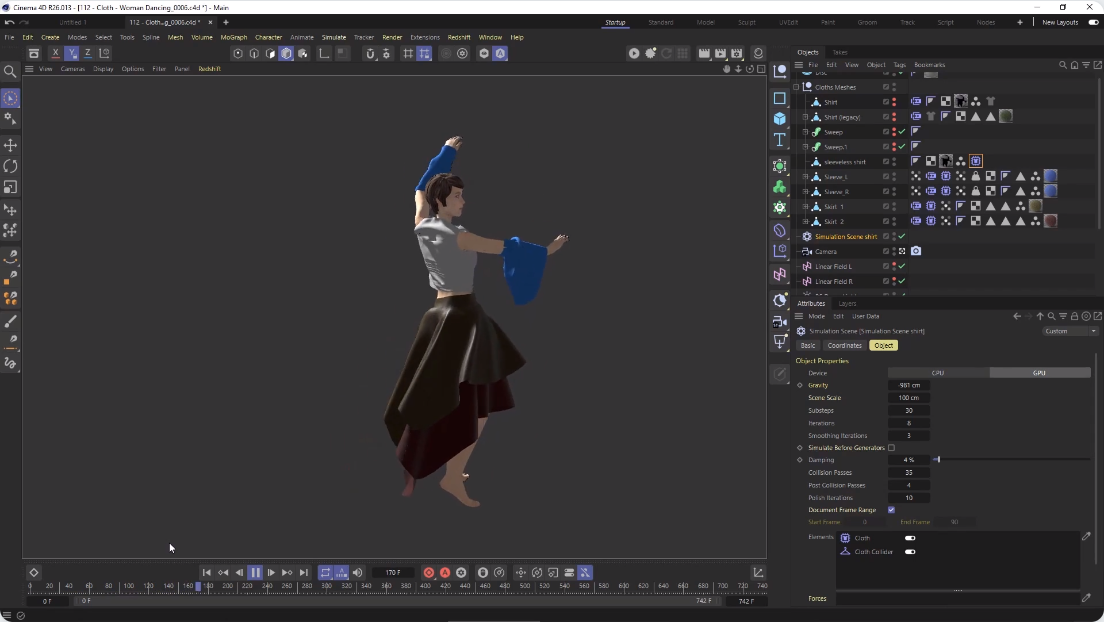Click the search icon in Objects panel
Screen dimensions: 1104x622
(x=1062, y=65)
